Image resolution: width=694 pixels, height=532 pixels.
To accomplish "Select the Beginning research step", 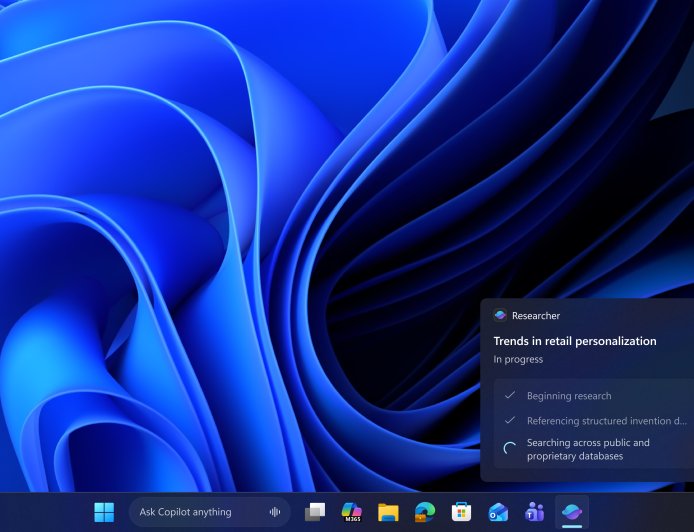I will click(x=569, y=396).
